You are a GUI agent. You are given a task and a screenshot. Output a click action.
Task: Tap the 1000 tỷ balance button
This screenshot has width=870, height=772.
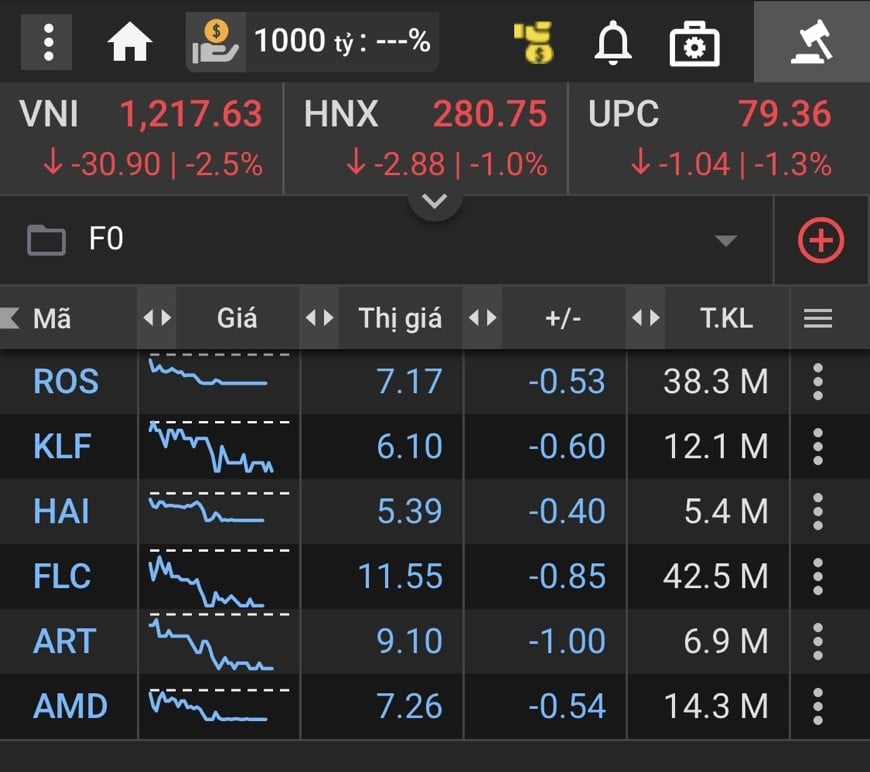tap(312, 42)
